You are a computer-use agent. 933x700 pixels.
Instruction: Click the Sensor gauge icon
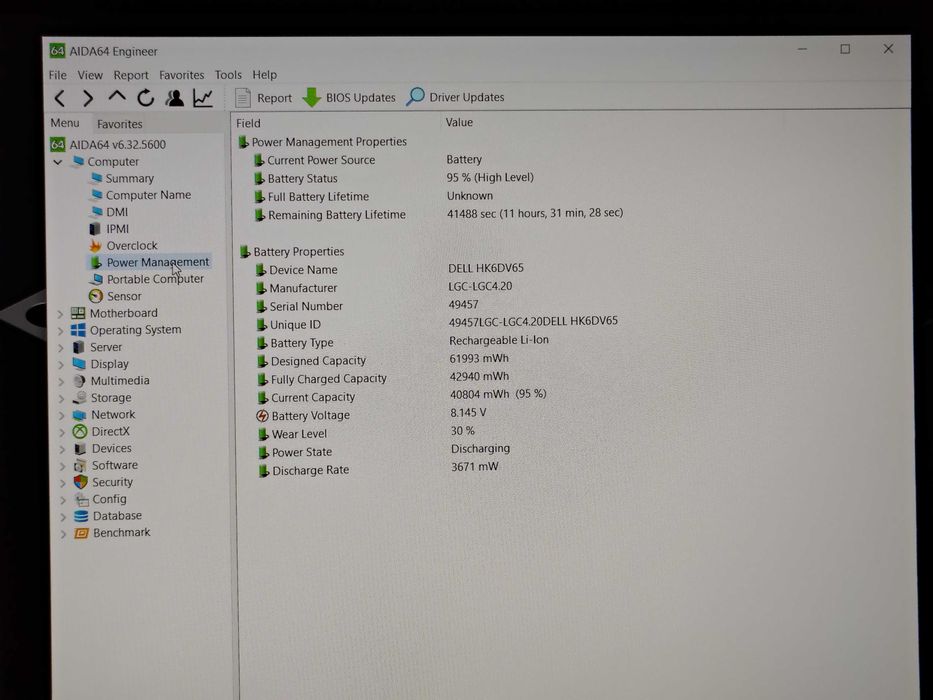click(x=95, y=296)
